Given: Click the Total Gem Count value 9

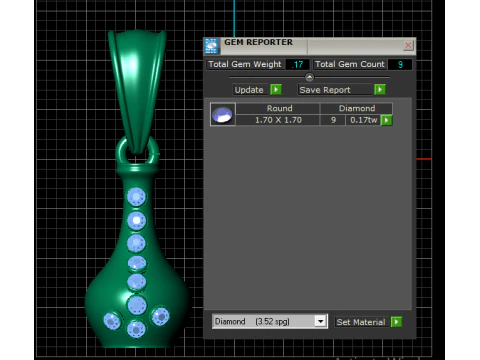Looking at the screenshot, I should click(x=400, y=64).
